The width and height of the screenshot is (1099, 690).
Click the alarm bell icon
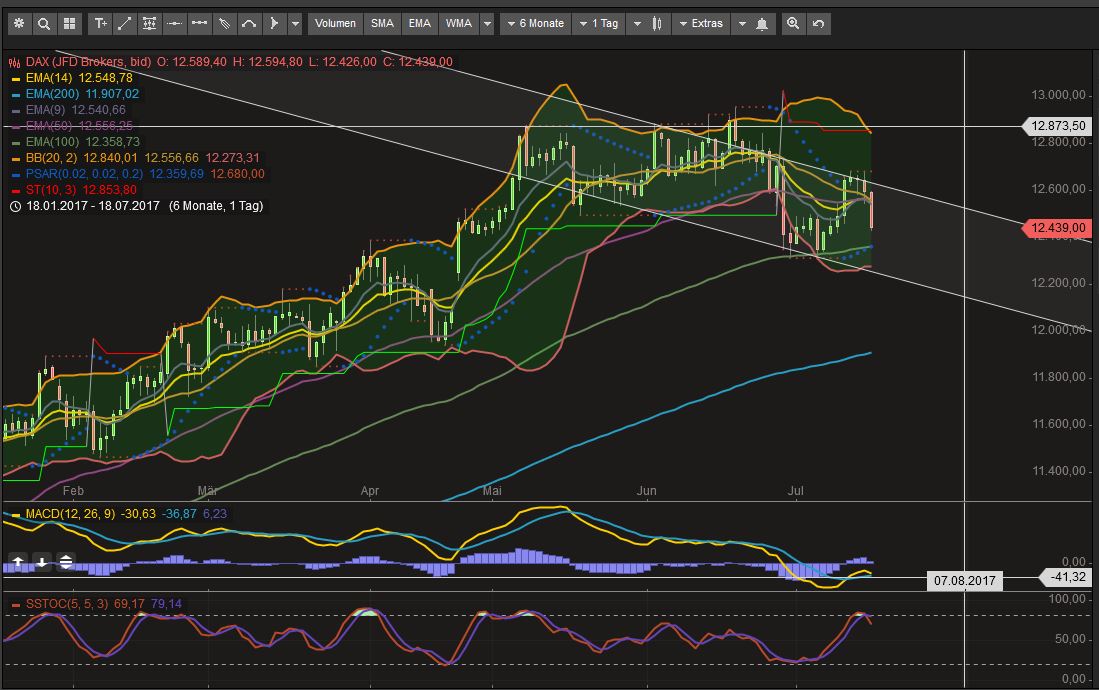click(x=762, y=23)
